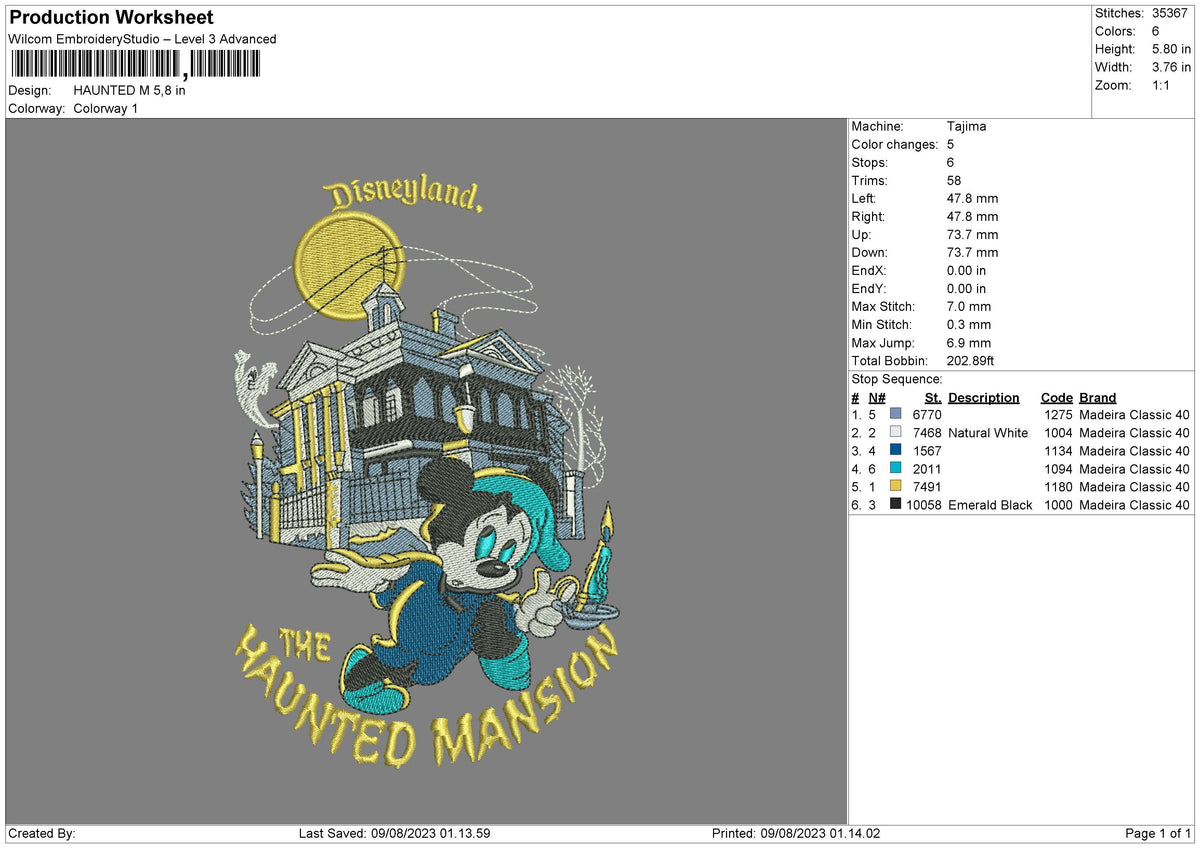Viewport: 1200px width, 848px height.
Task: Click the dark blue swatch for code 1134
Action: 895,451
